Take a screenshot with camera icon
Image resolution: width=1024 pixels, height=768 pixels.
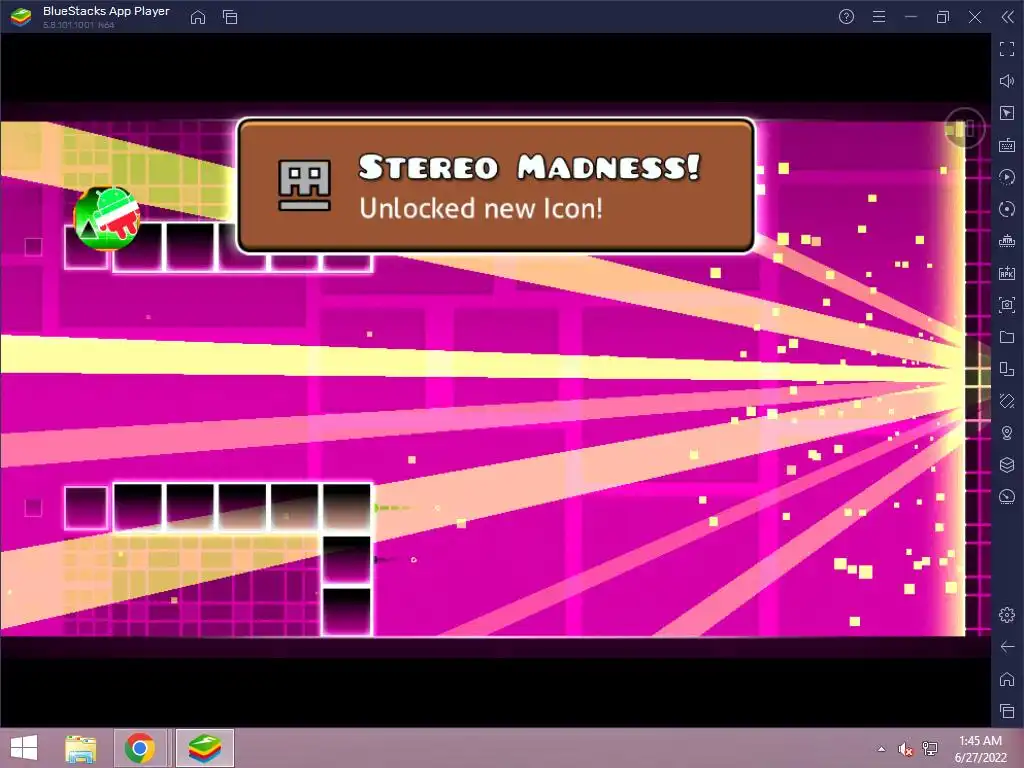(1007, 305)
